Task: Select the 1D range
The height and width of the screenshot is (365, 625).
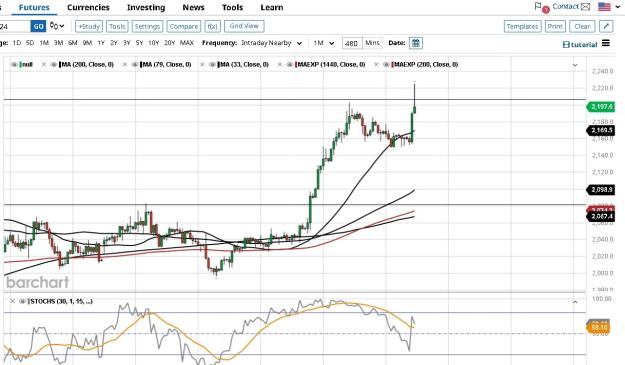Action: coord(17,43)
